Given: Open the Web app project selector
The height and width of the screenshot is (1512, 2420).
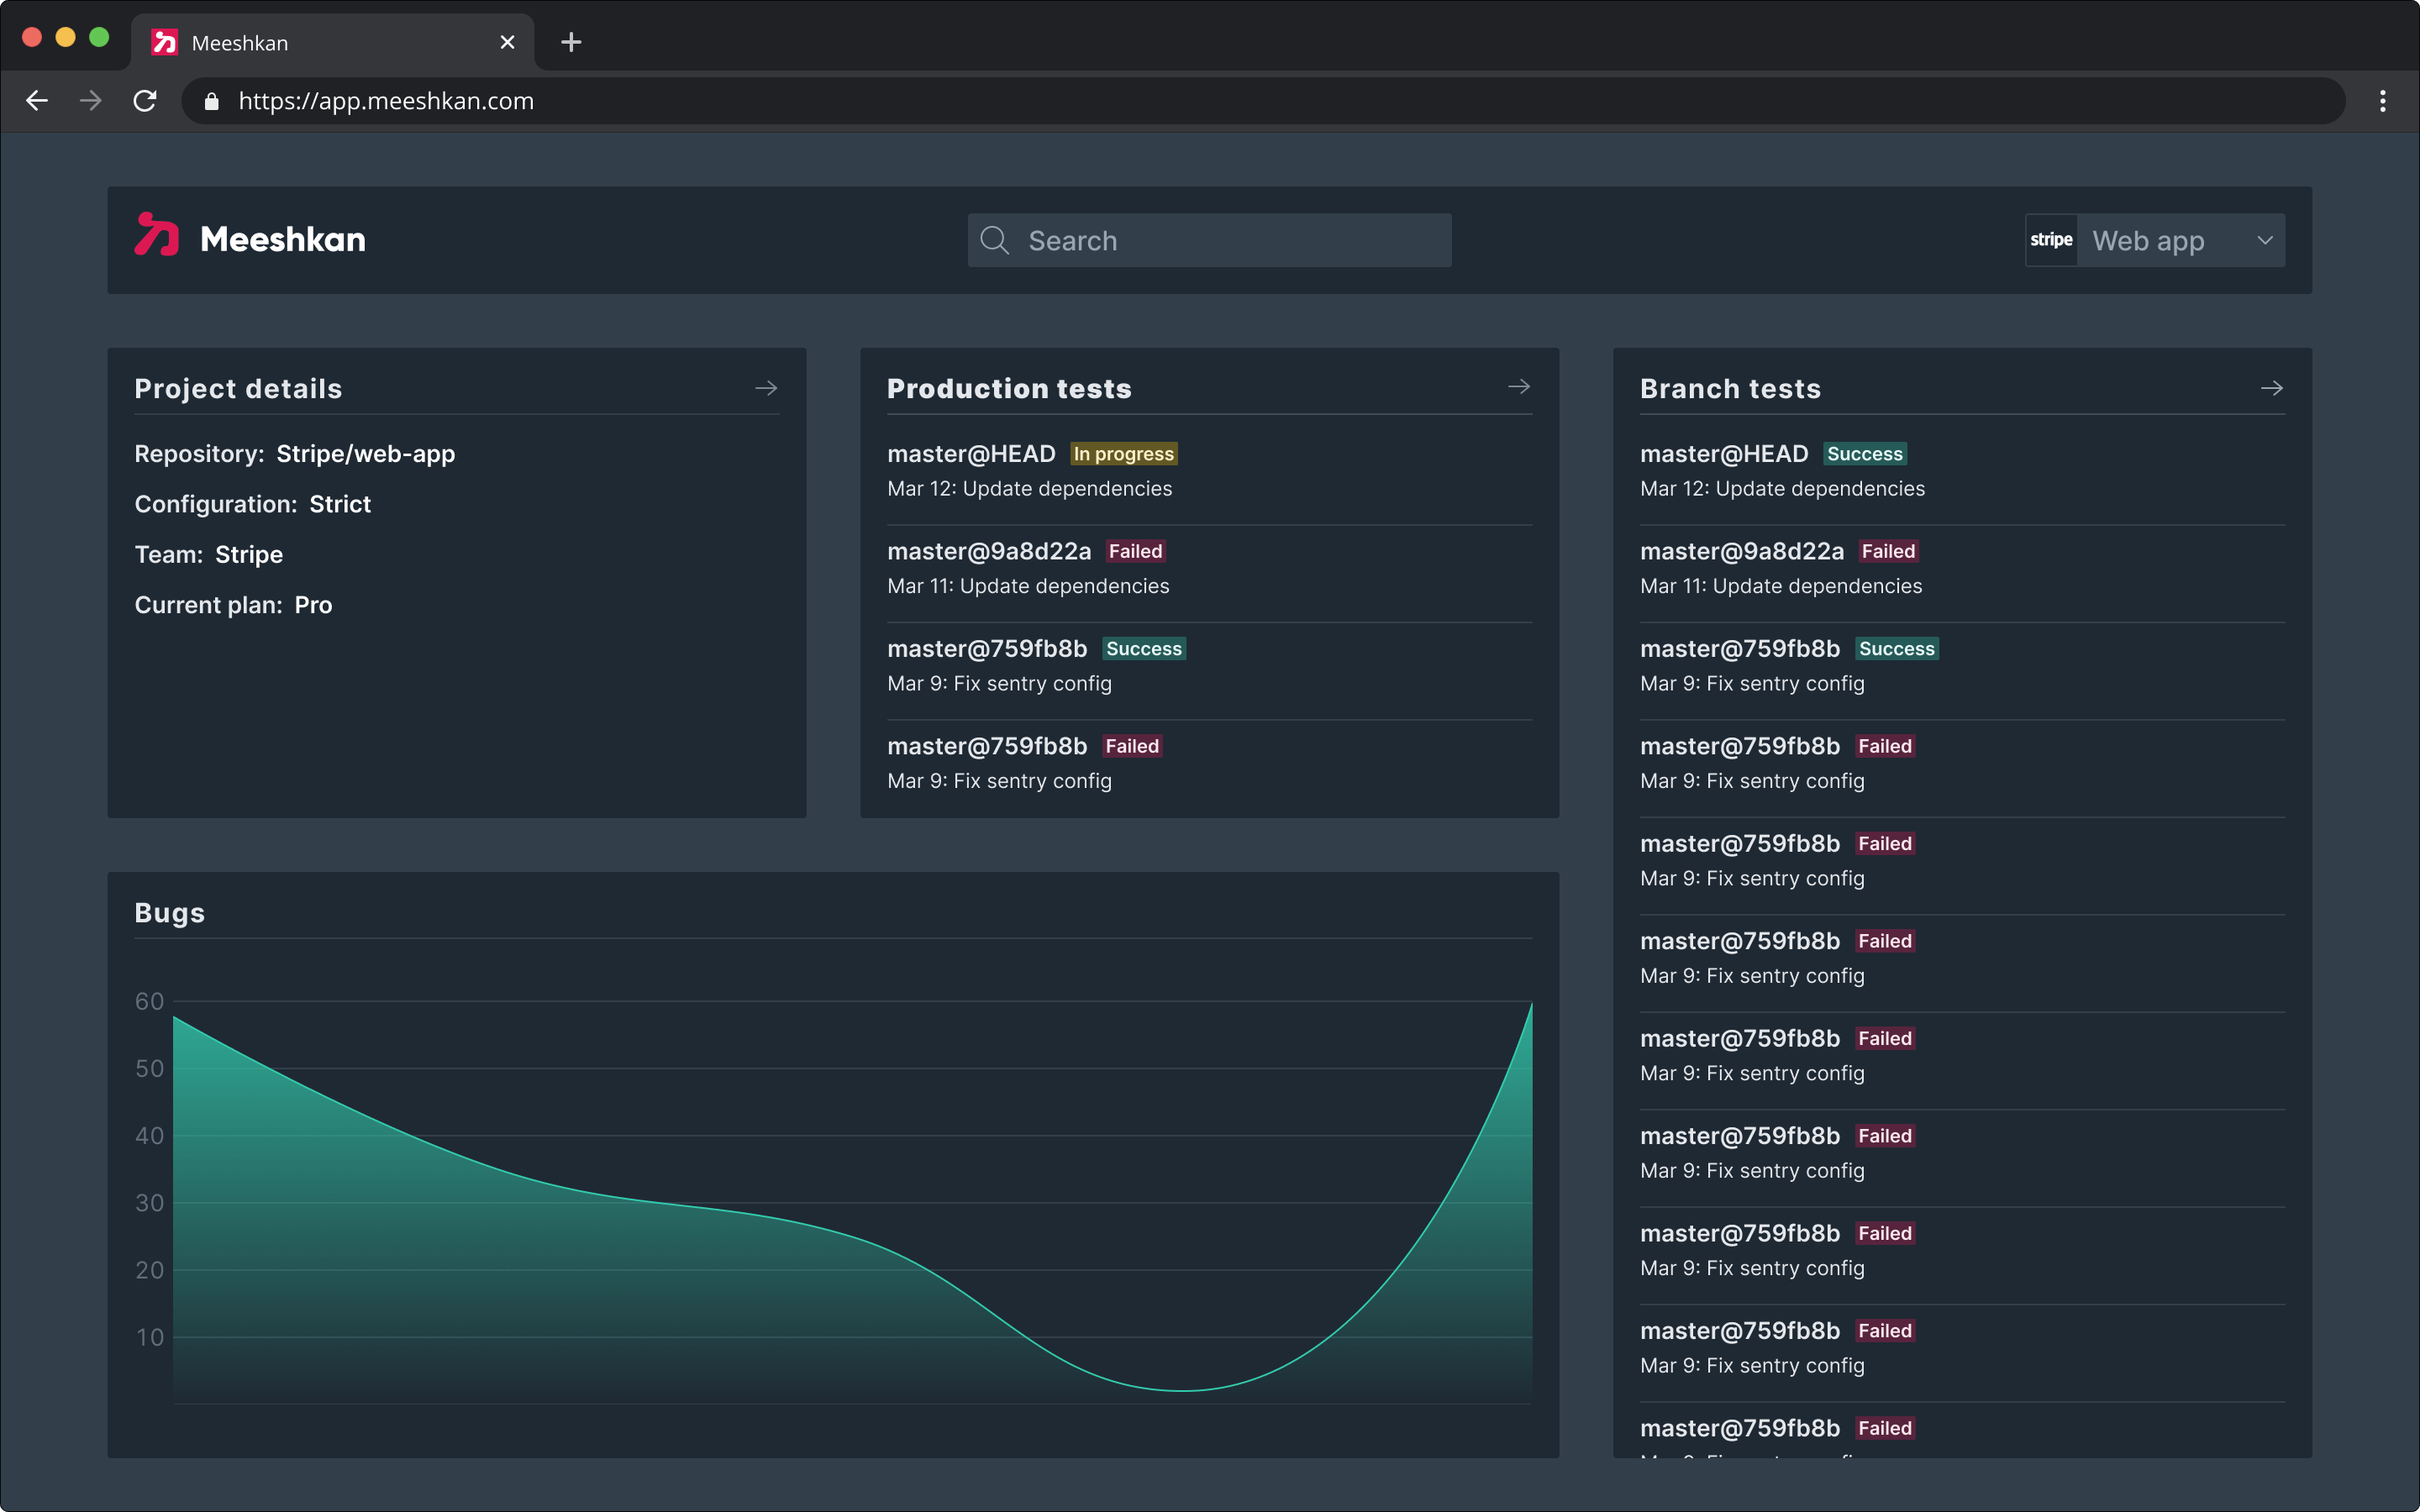Looking at the screenshot, I should pos(2148,240).
